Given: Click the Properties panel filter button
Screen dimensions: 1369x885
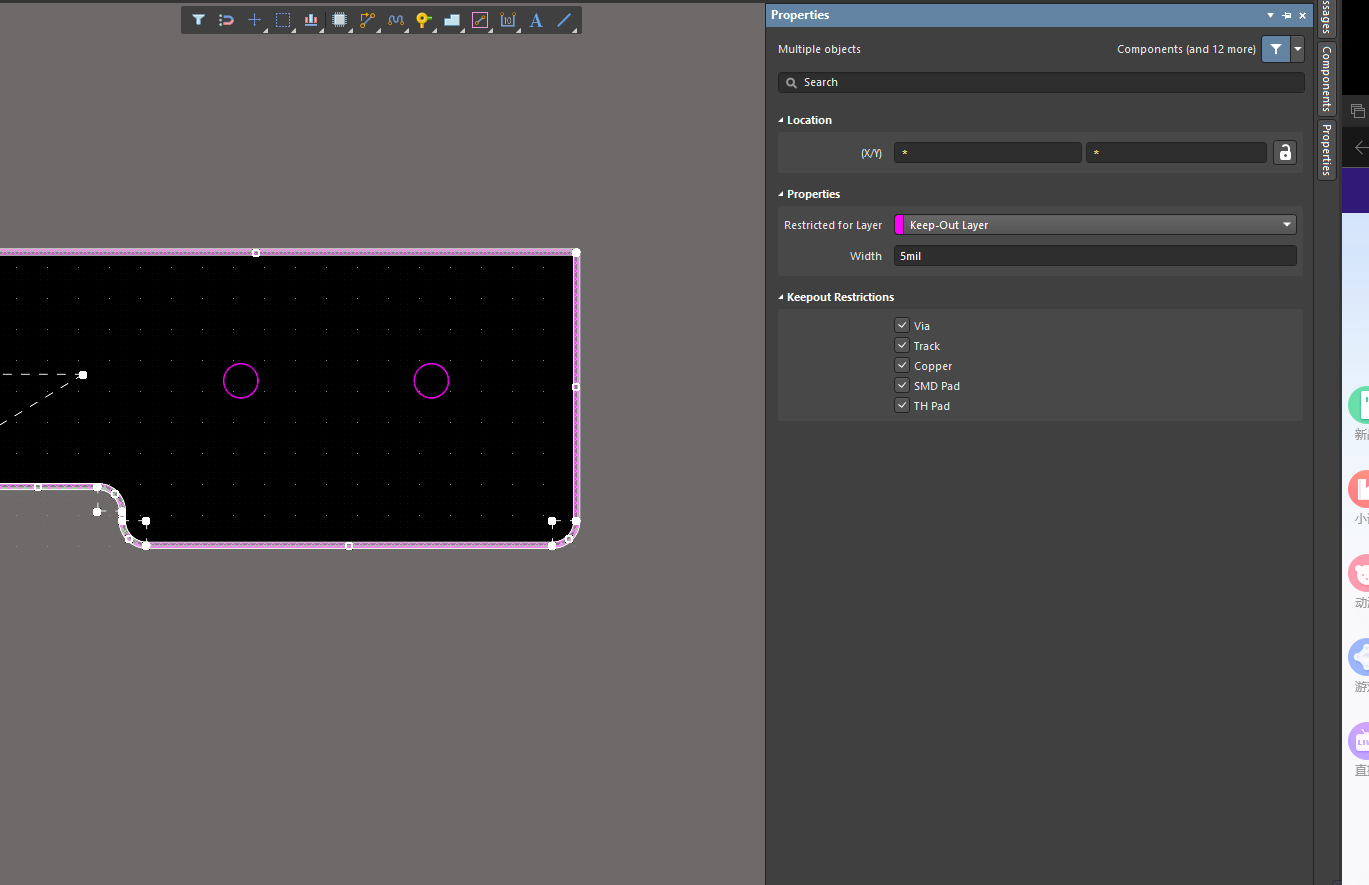Looking at the screenshot, I should point(1276,49).
